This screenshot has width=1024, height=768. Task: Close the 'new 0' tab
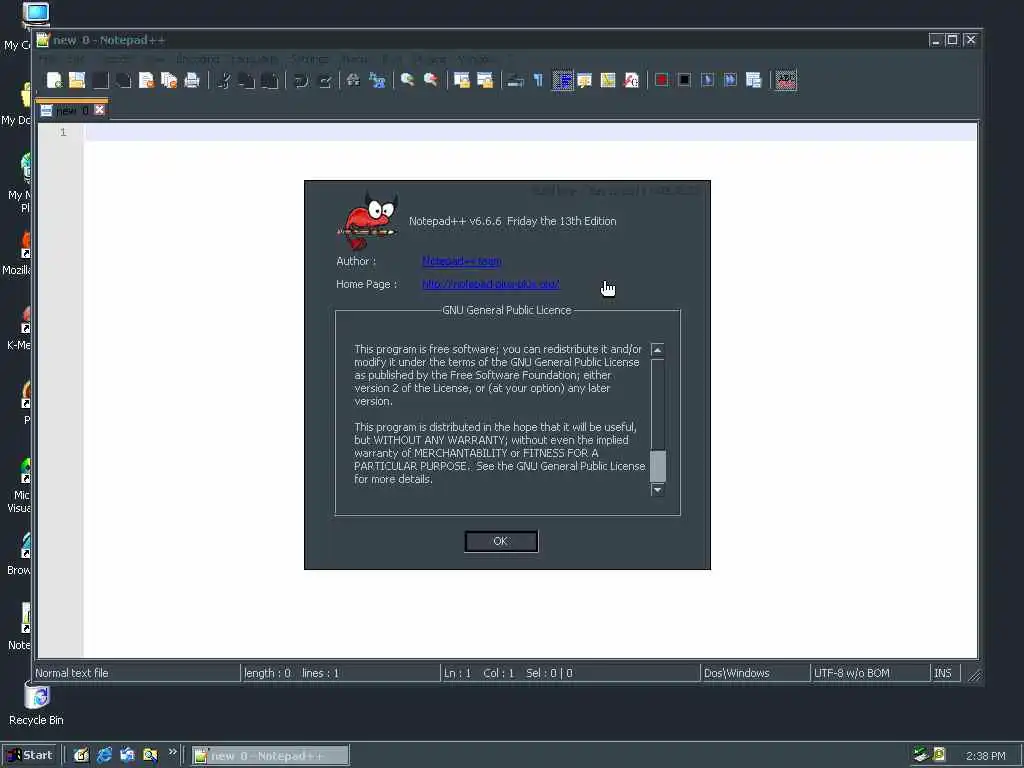[x=99, y=110]
